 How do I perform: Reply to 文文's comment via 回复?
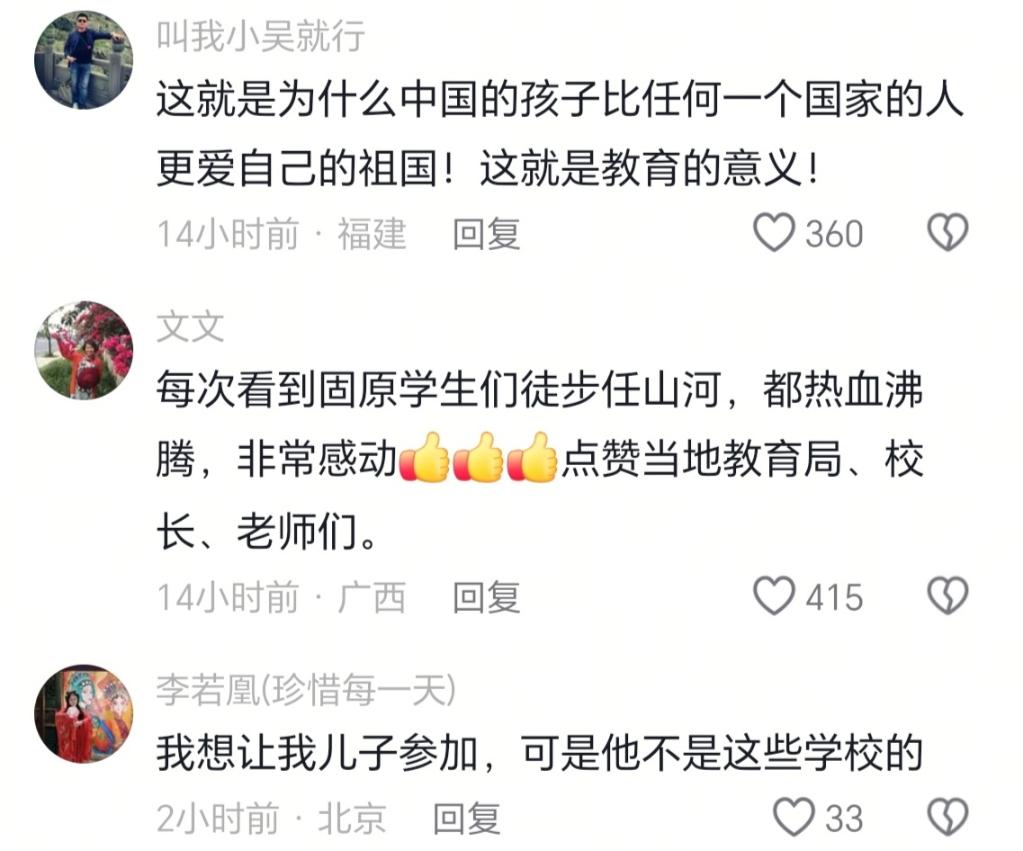pyautogui.click(x=486, y=597)
